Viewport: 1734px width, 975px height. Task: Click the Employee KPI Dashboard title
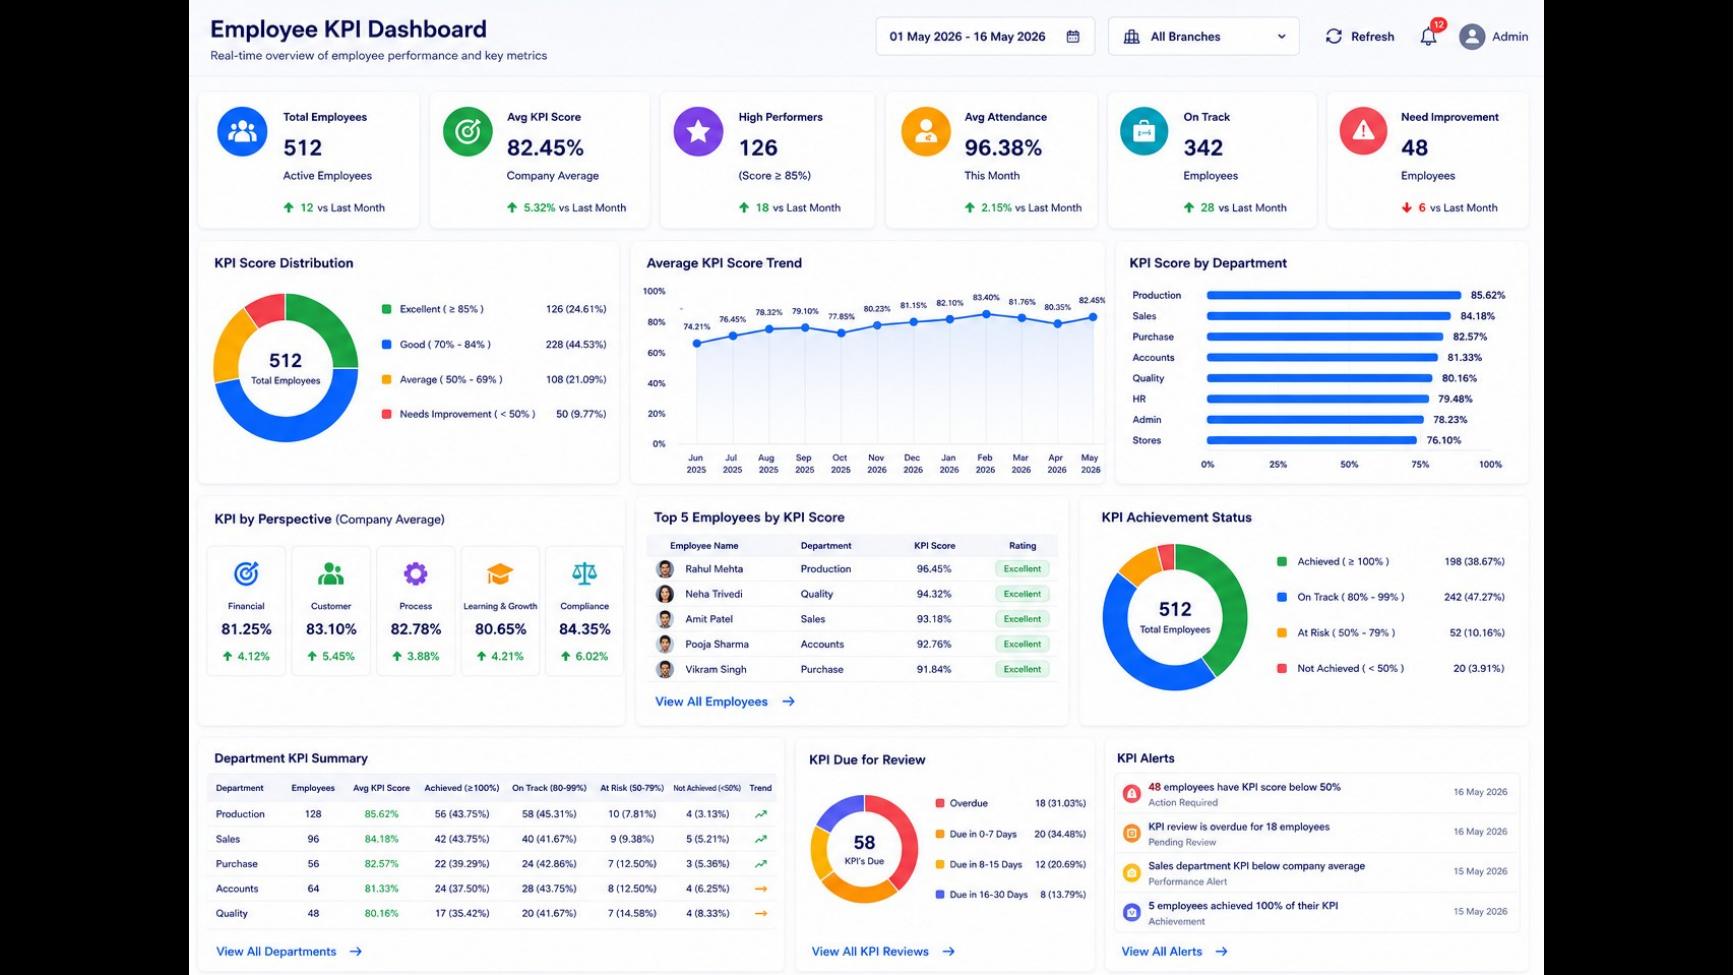pyautogui.click(x=348, y=29)
